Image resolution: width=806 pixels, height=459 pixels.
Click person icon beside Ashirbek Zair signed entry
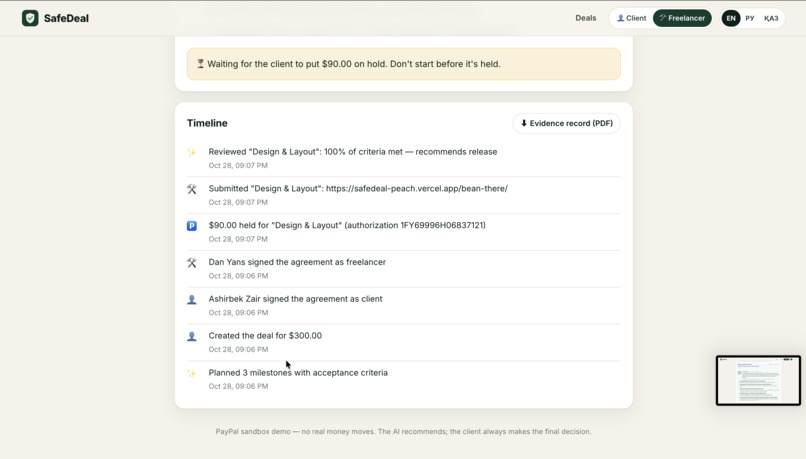(x=192, y=299)
